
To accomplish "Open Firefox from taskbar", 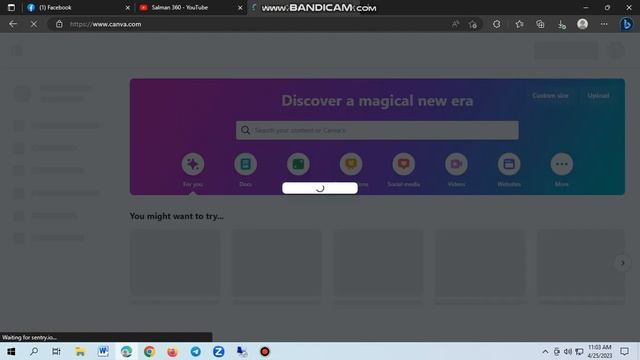I will point(172,351).
